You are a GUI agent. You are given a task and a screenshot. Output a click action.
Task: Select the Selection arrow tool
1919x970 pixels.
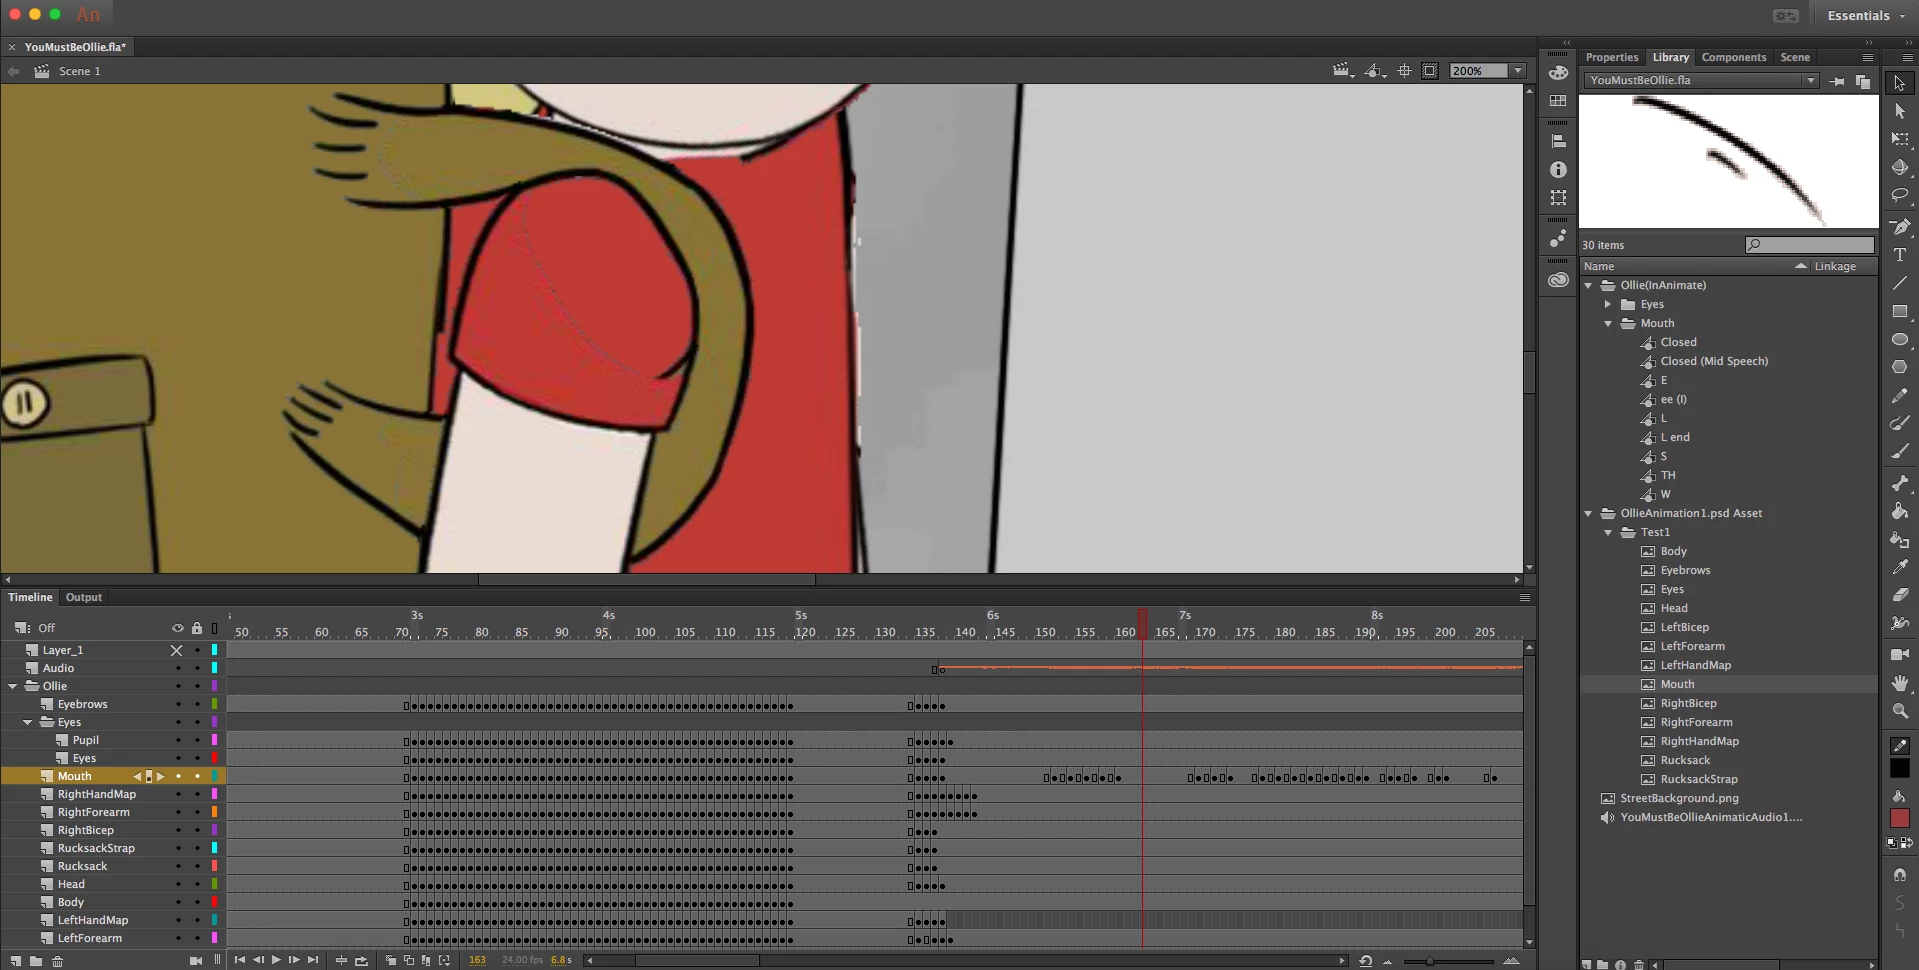[x=1900, y=83]
